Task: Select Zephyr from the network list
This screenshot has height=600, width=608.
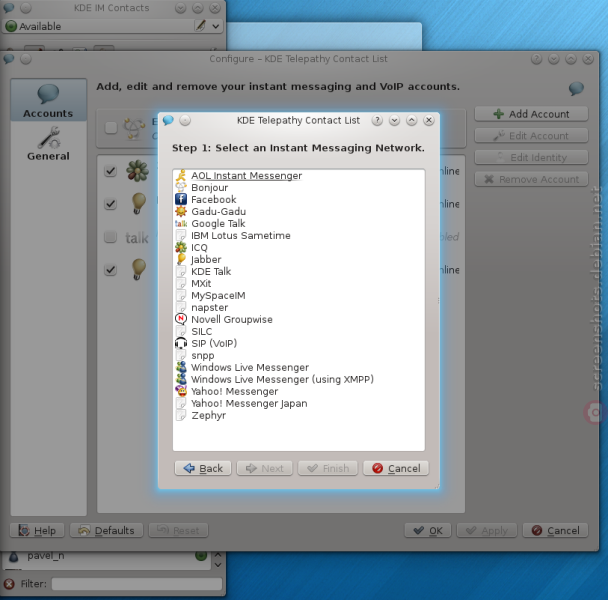Action: 299,415
